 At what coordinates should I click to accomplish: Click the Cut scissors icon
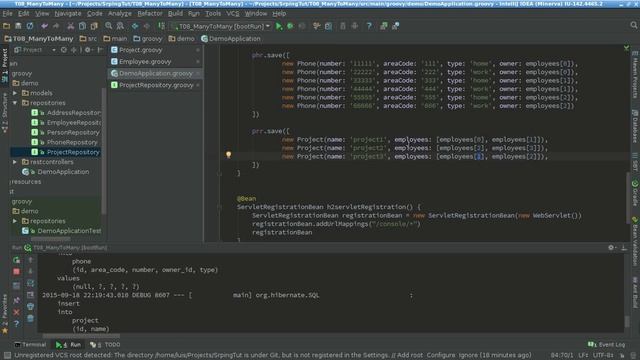point(70,26)
